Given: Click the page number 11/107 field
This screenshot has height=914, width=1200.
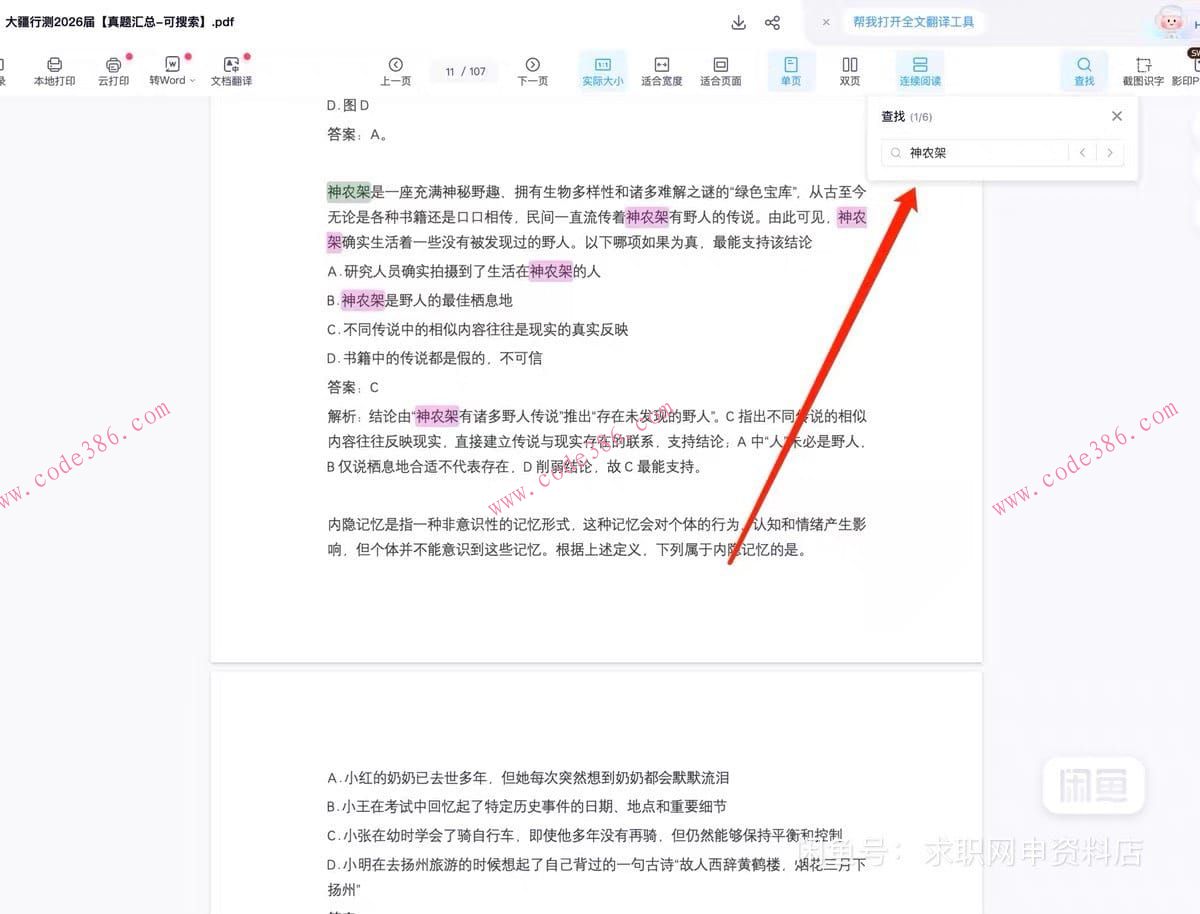Looking at the screenshot, I should [x=463, y=72].
